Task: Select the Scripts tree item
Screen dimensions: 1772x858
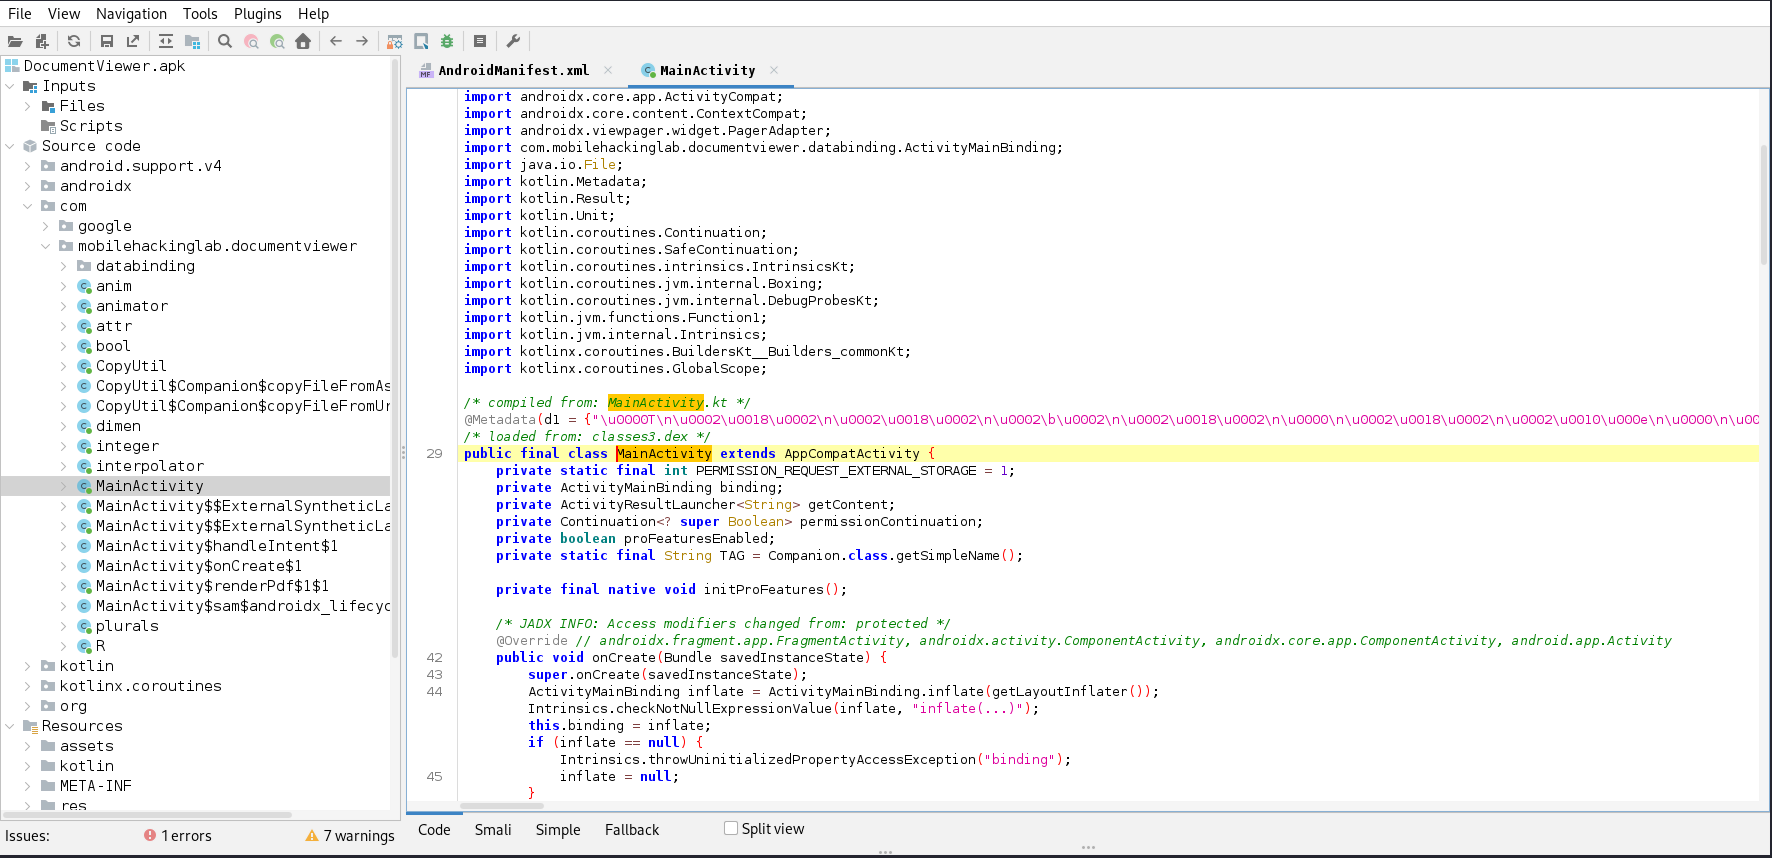Action: [91, 126]
